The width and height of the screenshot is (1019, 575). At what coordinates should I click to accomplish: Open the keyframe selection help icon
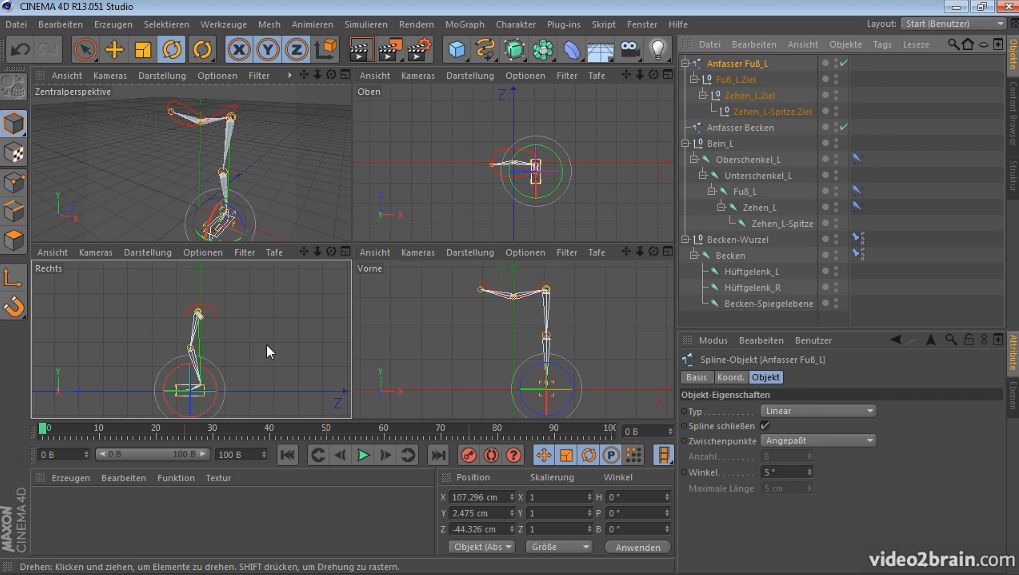pyautogui.click(x=513, y=455)
